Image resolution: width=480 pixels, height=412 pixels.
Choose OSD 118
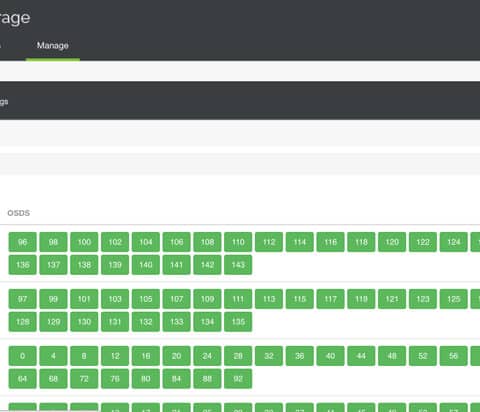pyautogui.click(x=361, y=242)
